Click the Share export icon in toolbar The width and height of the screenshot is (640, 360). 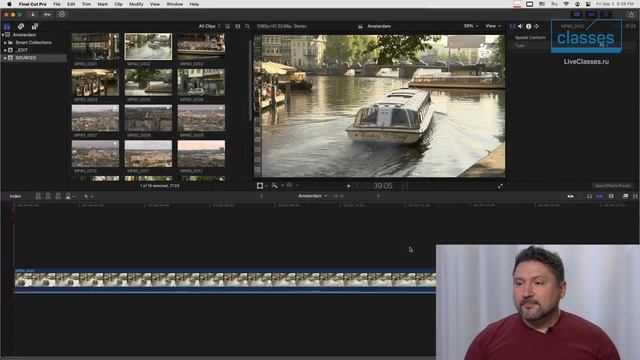pyautogui.click(x=631, y=14)
